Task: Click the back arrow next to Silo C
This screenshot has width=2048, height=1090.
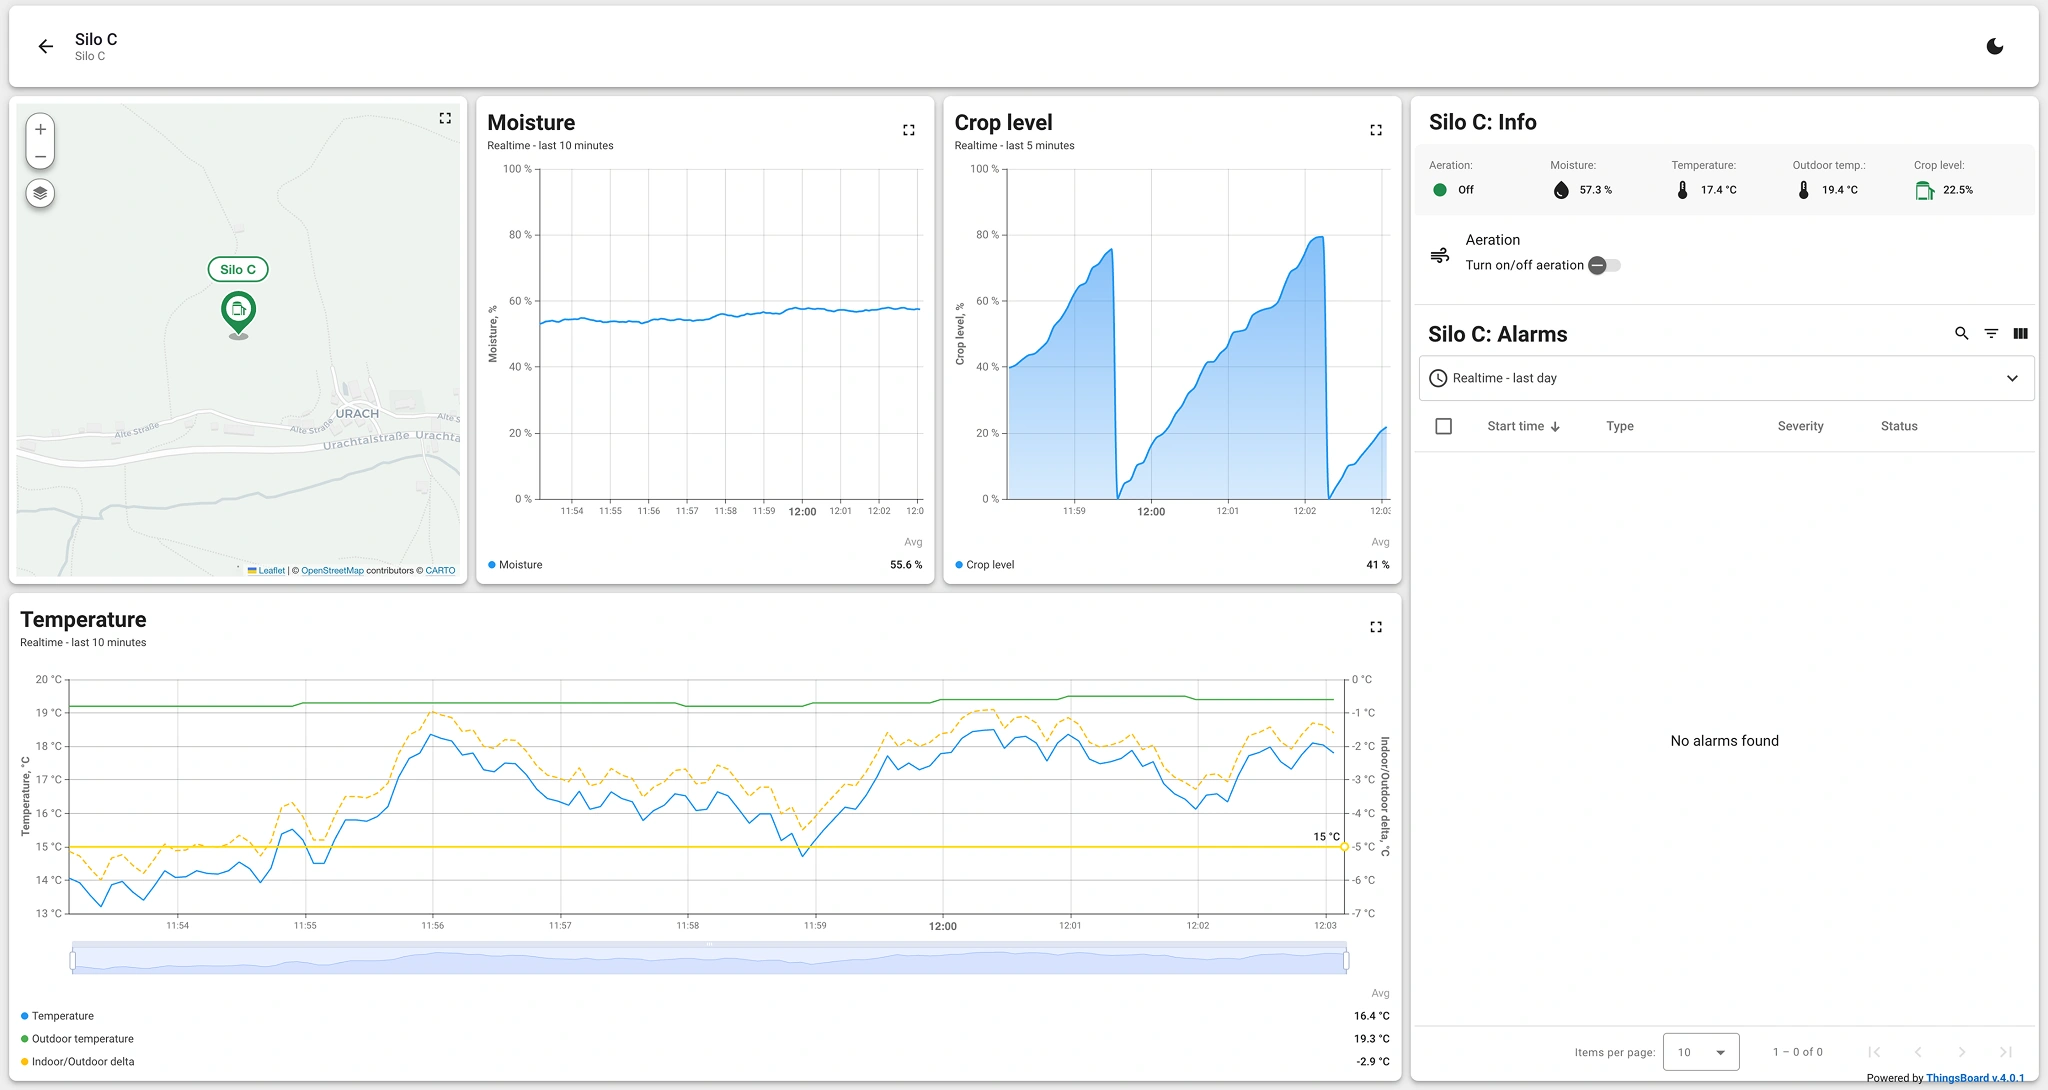Action: (45, 46)
